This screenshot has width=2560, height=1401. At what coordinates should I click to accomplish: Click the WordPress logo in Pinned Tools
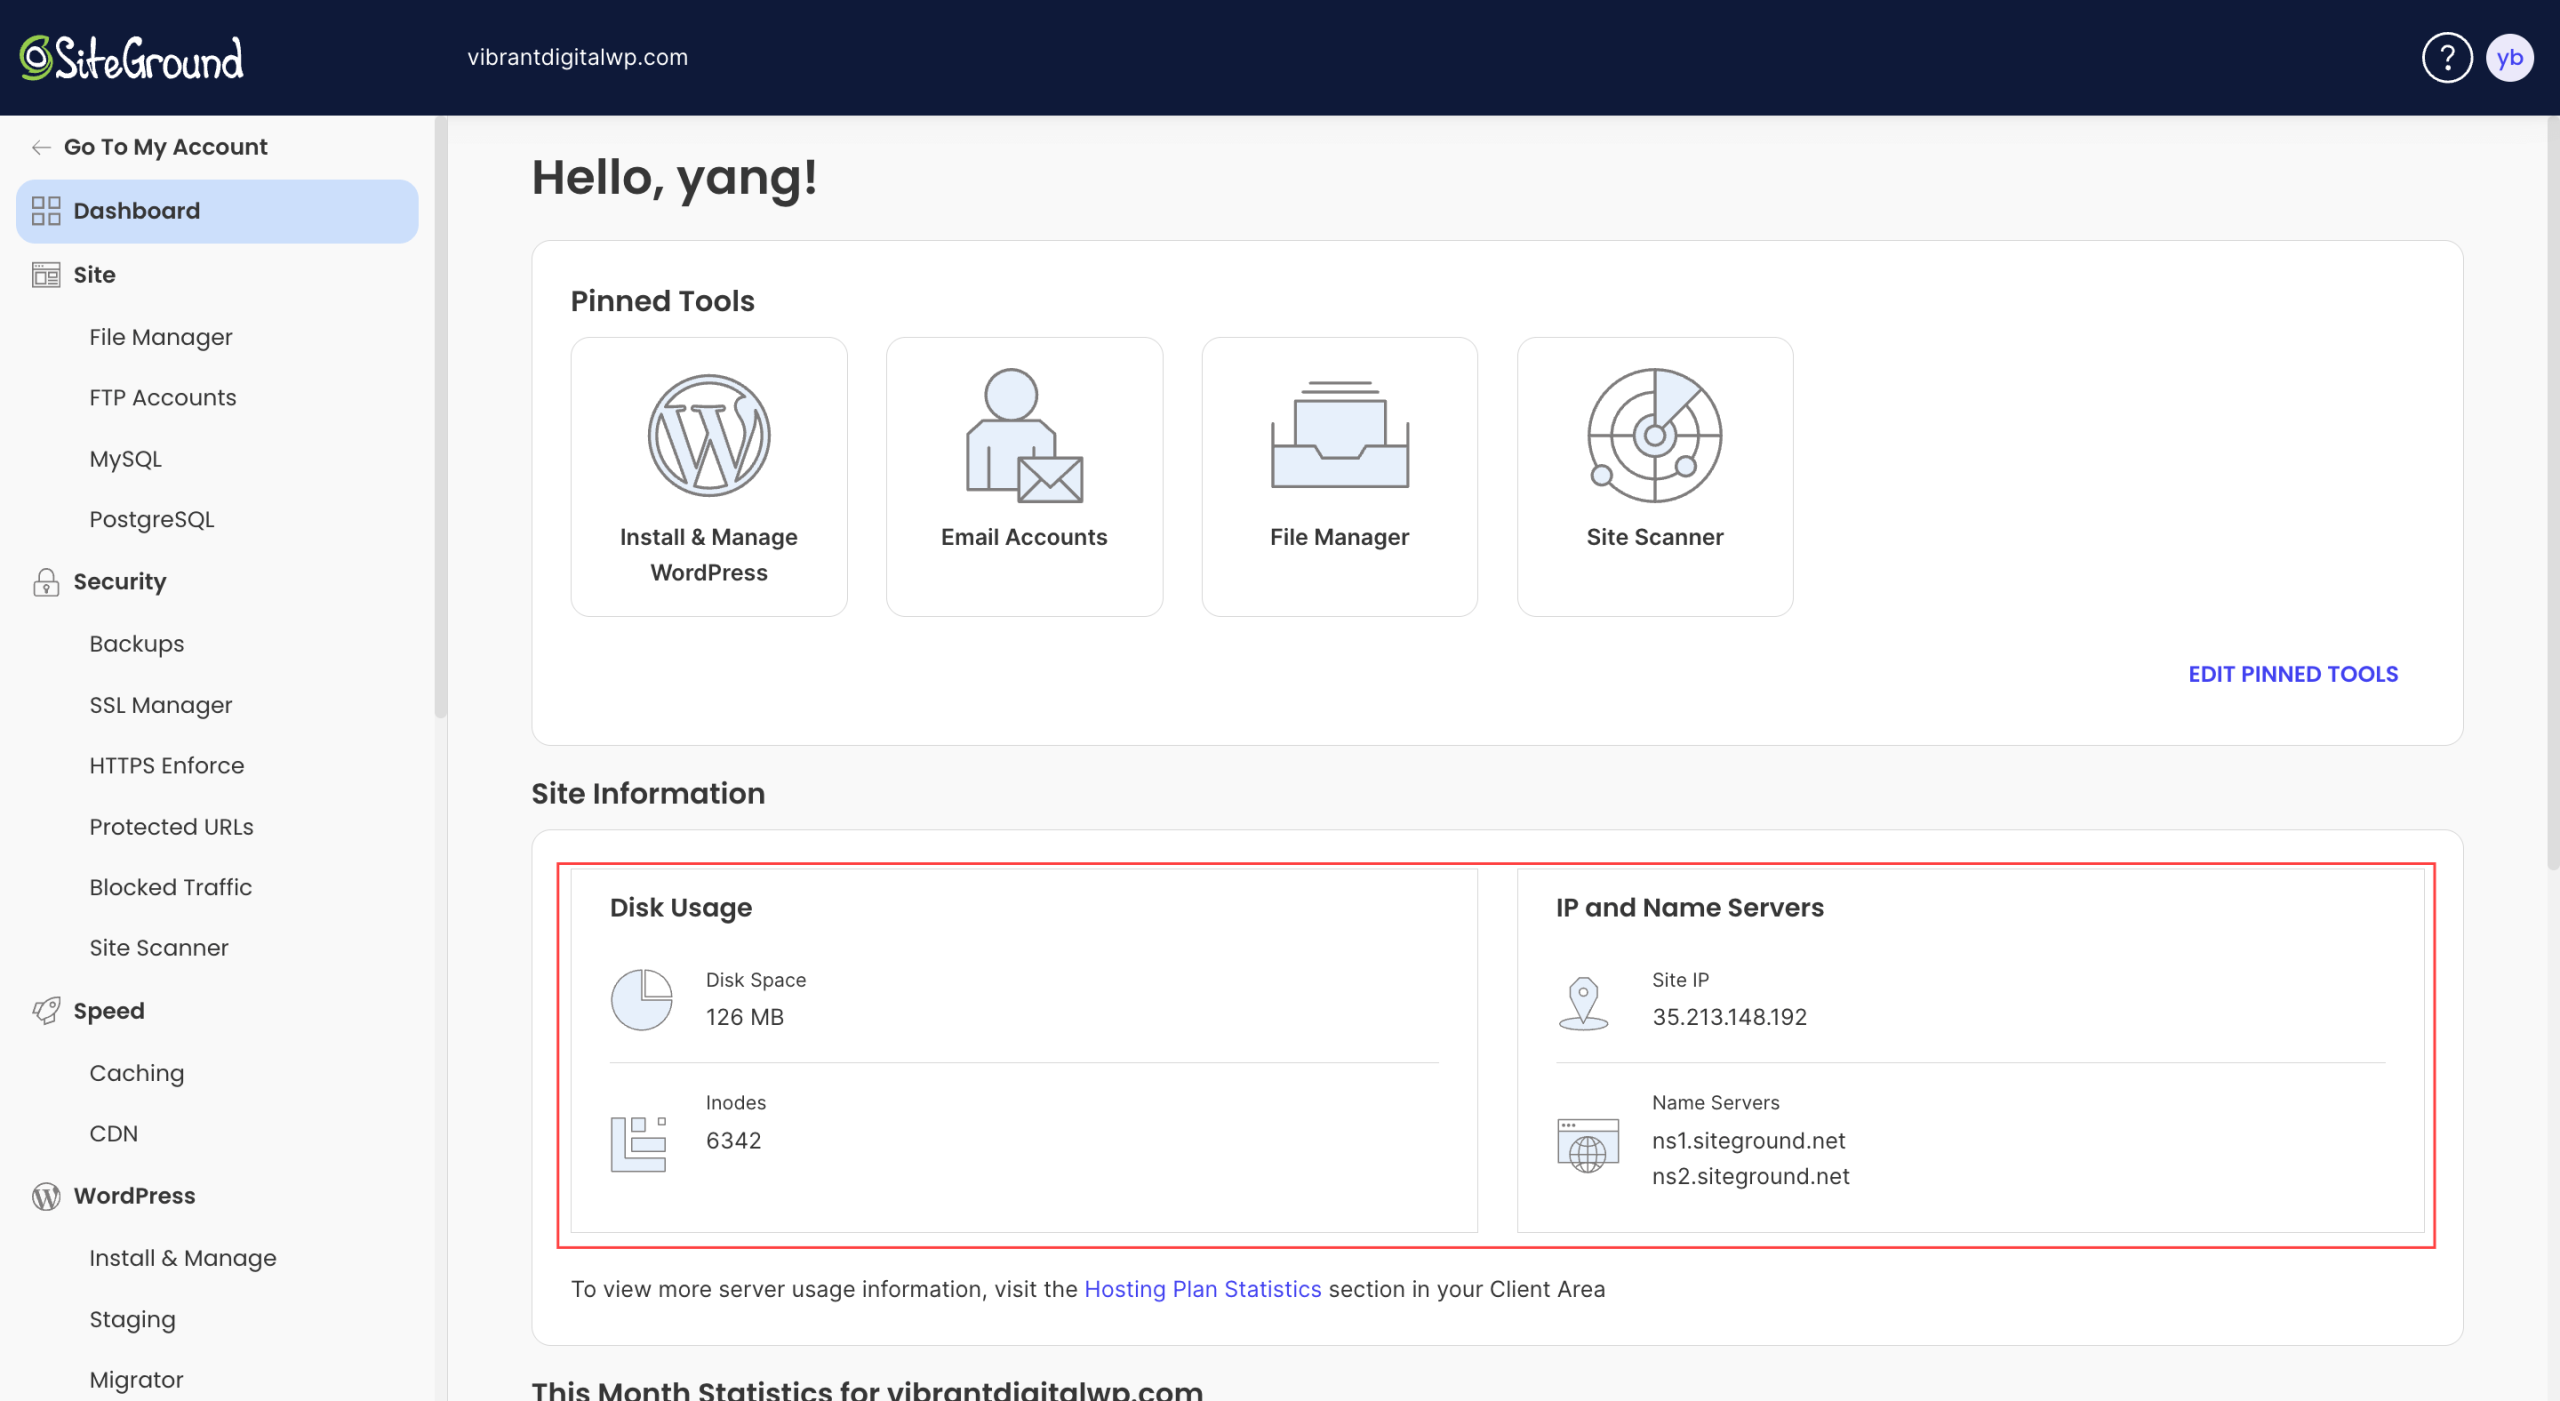(x=709, y=436)
